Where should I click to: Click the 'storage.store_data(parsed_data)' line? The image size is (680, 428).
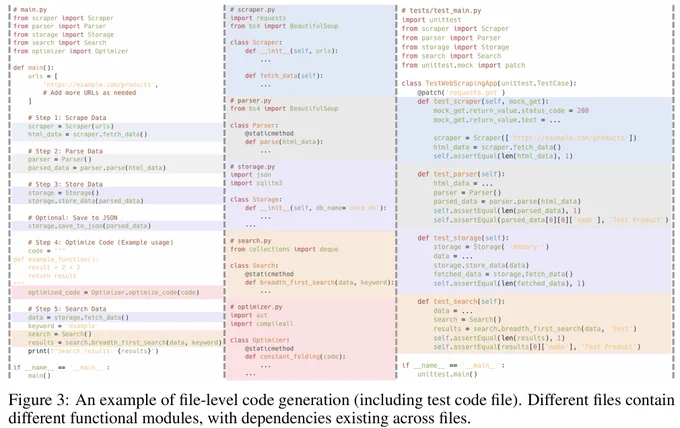click(x=85, y=201)
